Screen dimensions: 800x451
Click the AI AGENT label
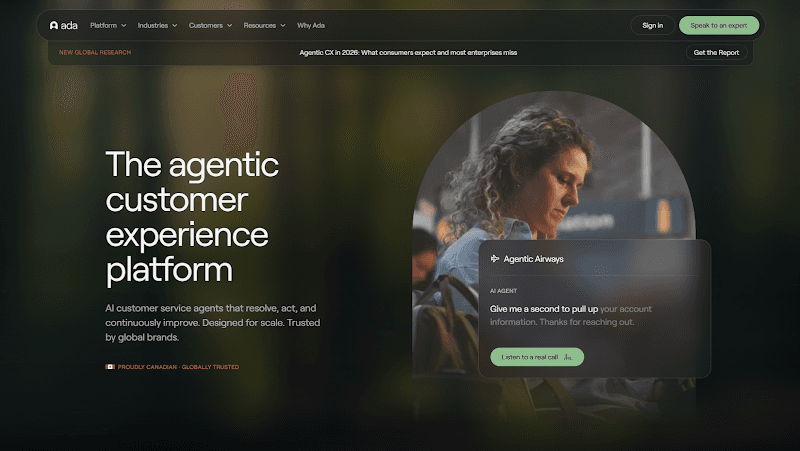504,291
